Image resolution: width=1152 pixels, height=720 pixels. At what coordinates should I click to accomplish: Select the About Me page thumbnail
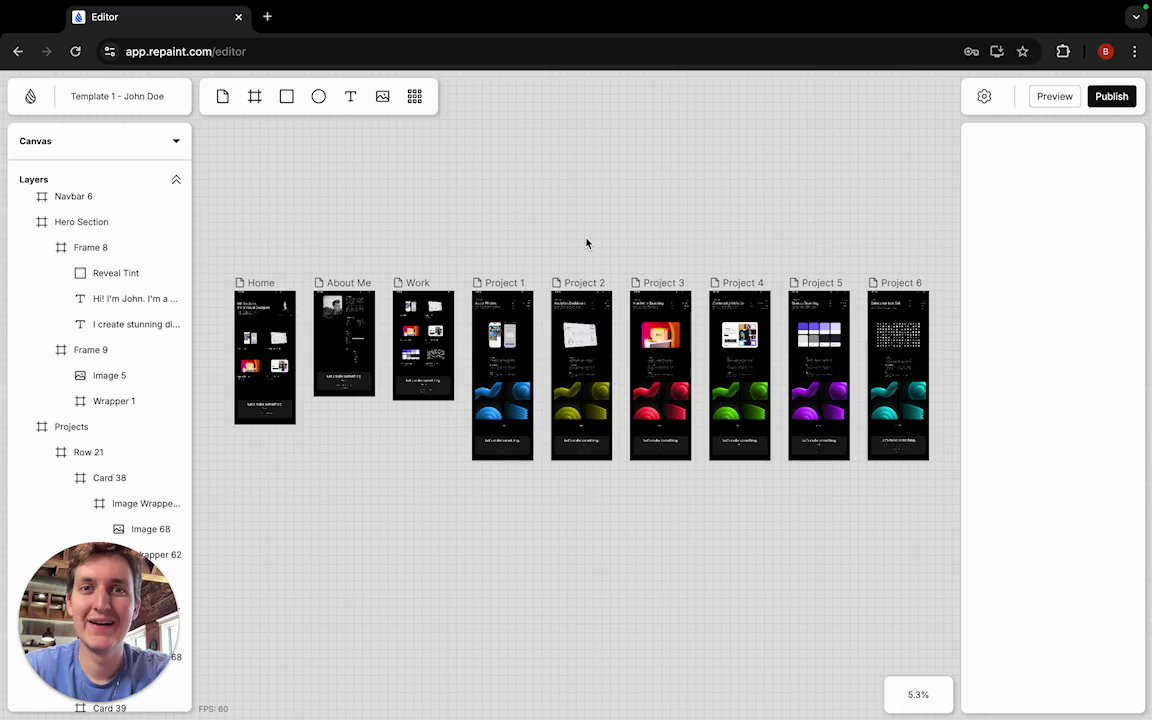(344, 343)
